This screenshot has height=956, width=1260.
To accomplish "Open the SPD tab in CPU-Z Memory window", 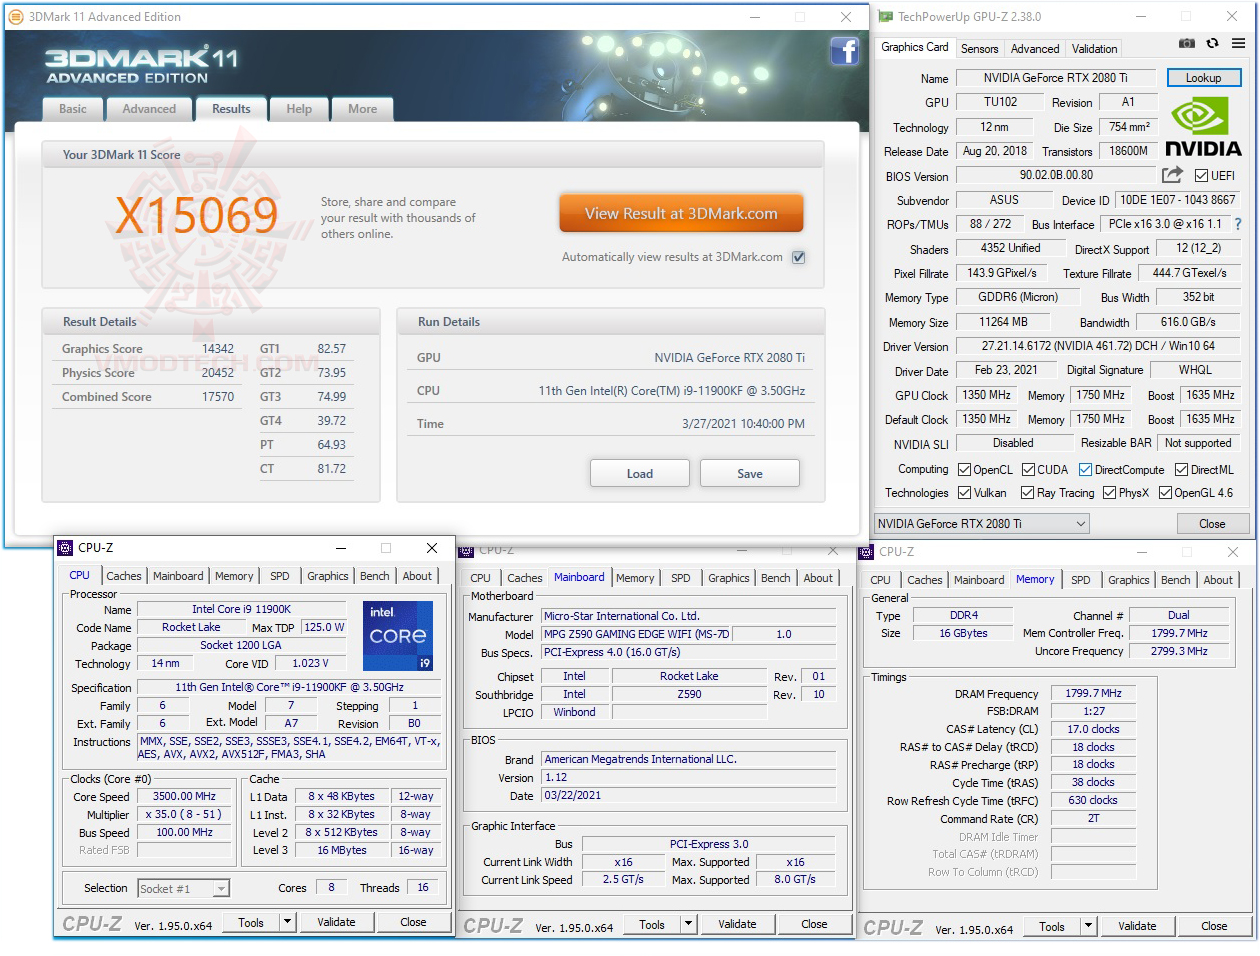I will [x=1081, y=580].
